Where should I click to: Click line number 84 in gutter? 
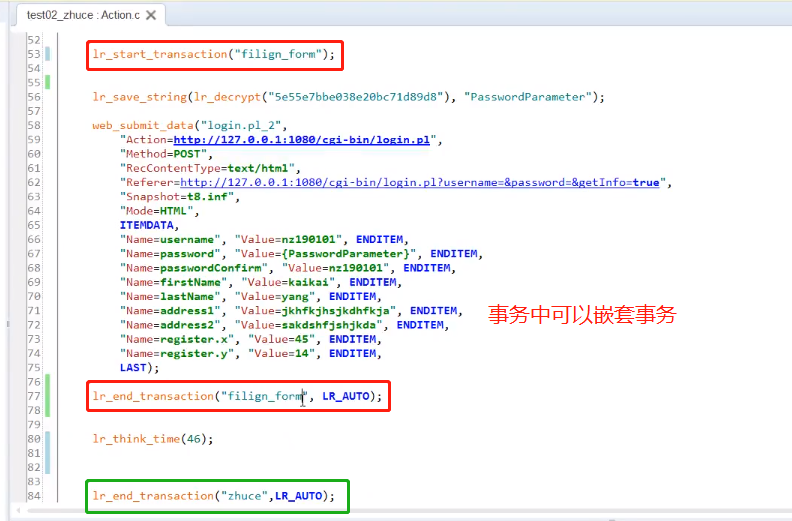pos(34,496)
